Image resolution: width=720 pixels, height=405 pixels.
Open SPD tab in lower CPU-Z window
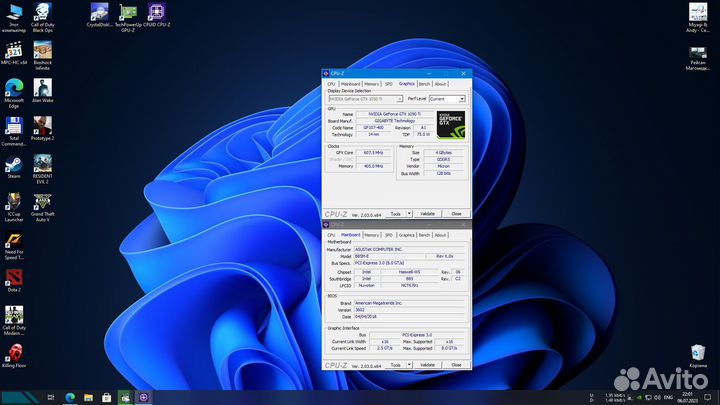(x=389, y=235)
